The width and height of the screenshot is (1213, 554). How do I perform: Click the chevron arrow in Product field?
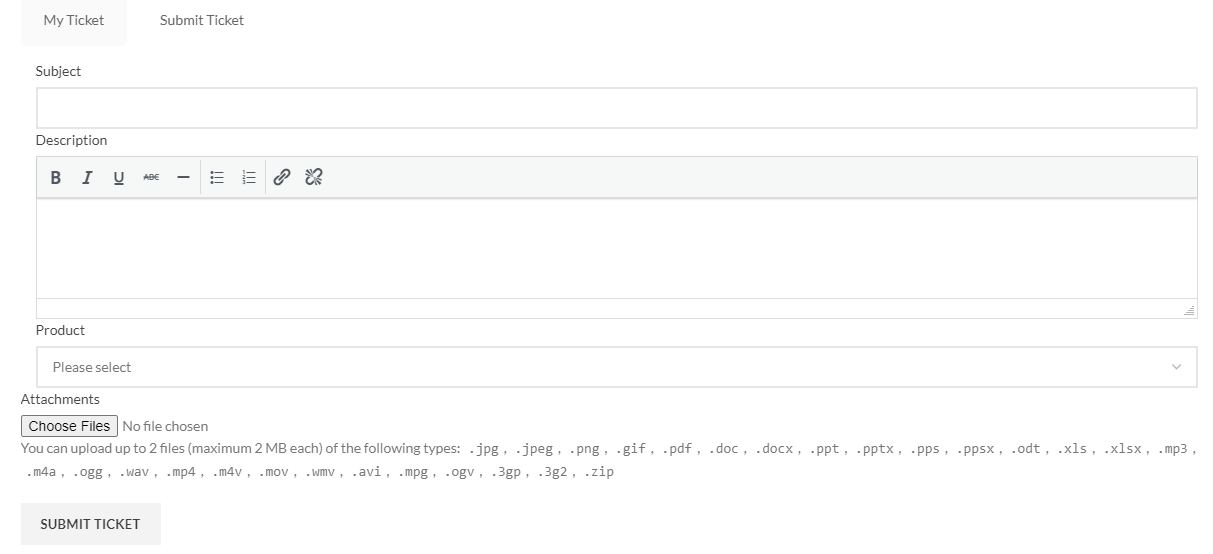1176,367
